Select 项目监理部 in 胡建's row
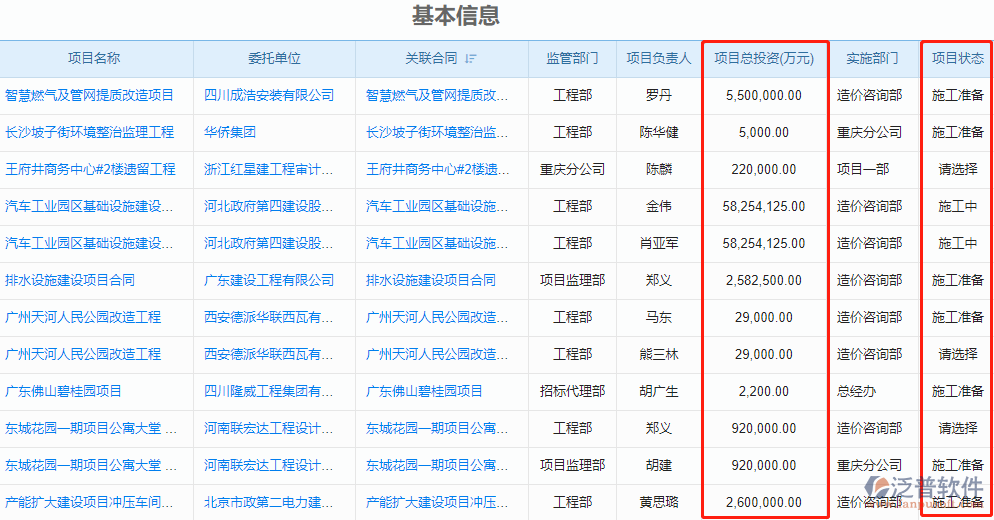This screenshot has width=994, height=520. (x=572, y=465)
